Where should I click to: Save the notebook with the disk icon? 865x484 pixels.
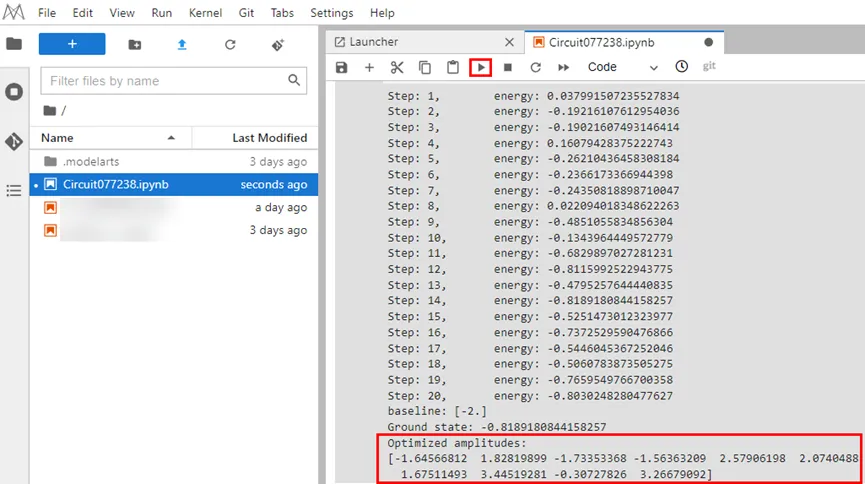coord(342,67)
